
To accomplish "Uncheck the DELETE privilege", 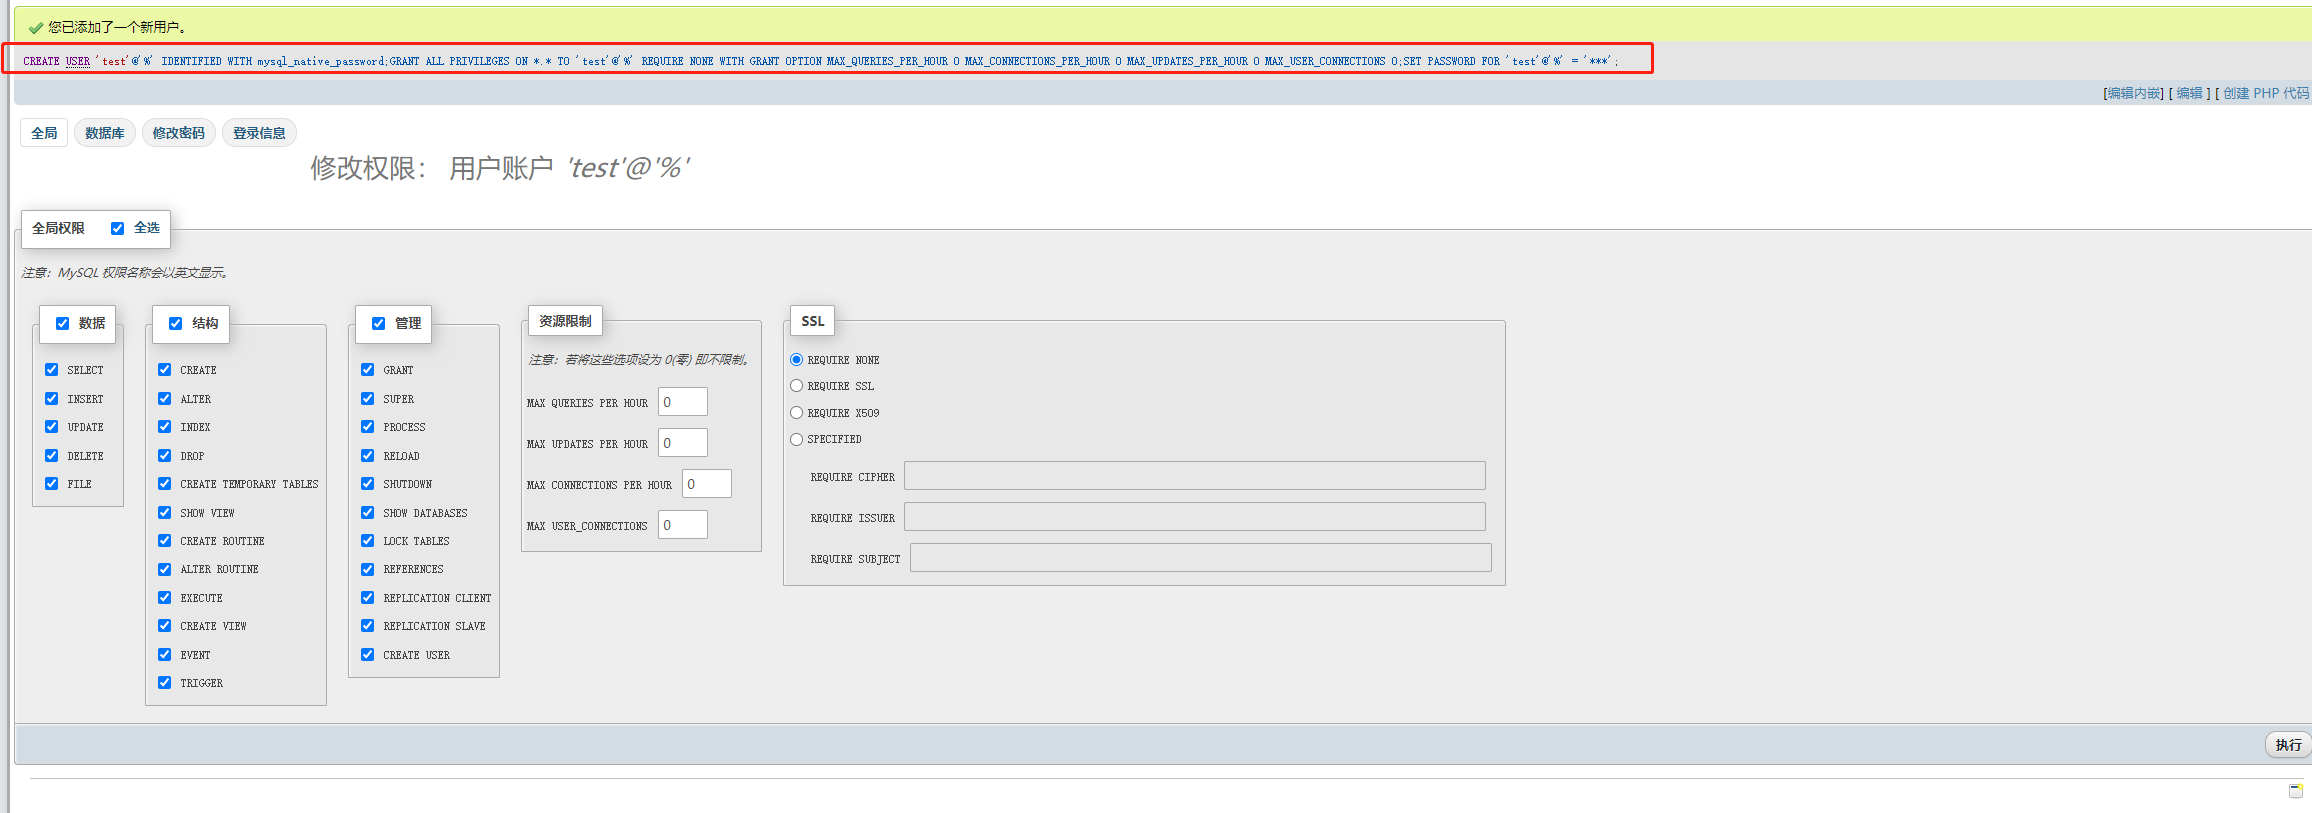I will coord(51,455).
